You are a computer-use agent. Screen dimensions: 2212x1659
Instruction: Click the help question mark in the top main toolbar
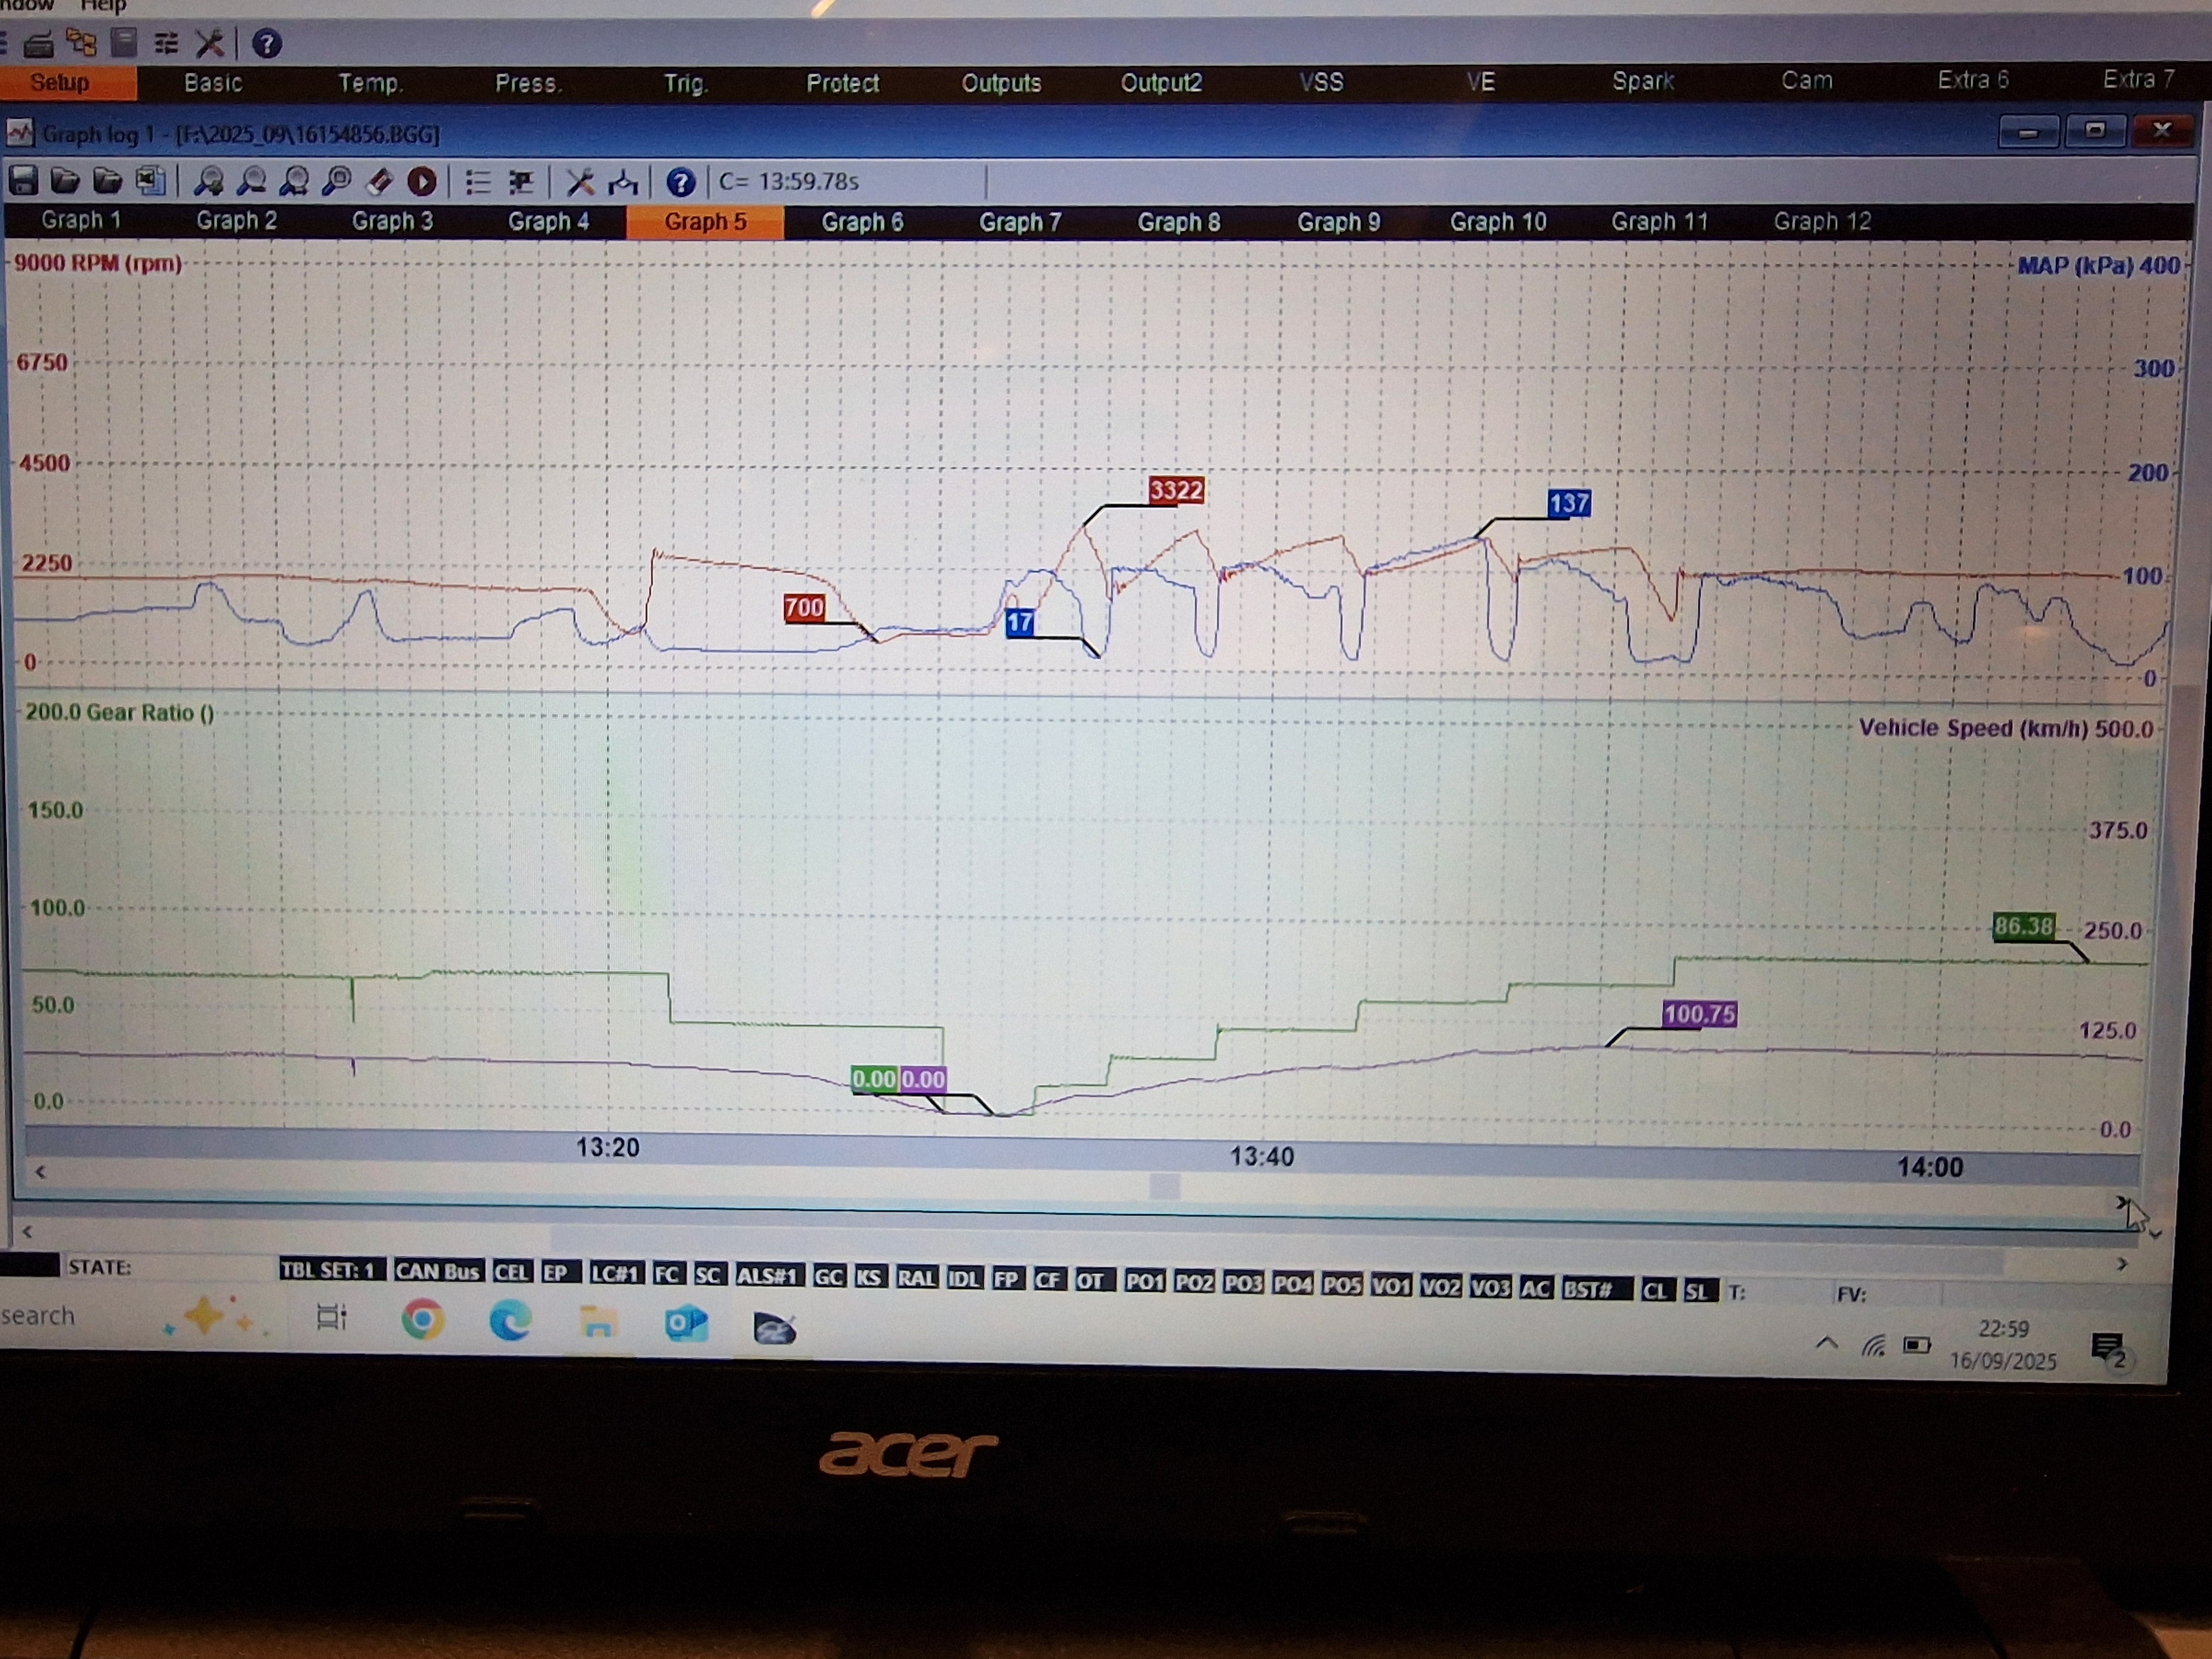266,43
